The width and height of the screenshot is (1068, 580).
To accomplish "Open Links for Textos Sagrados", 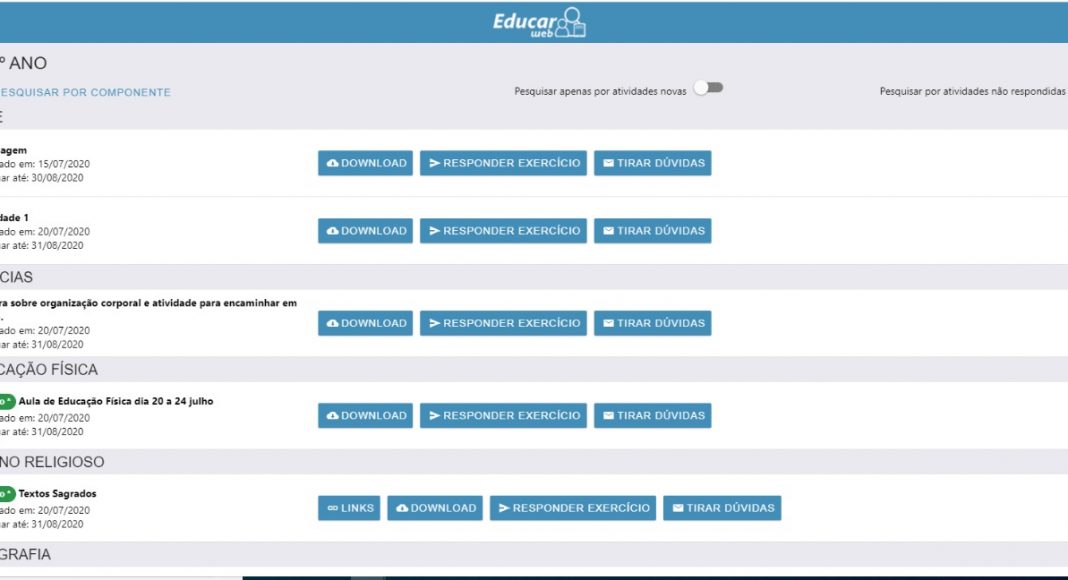I will tap(349, 508).
